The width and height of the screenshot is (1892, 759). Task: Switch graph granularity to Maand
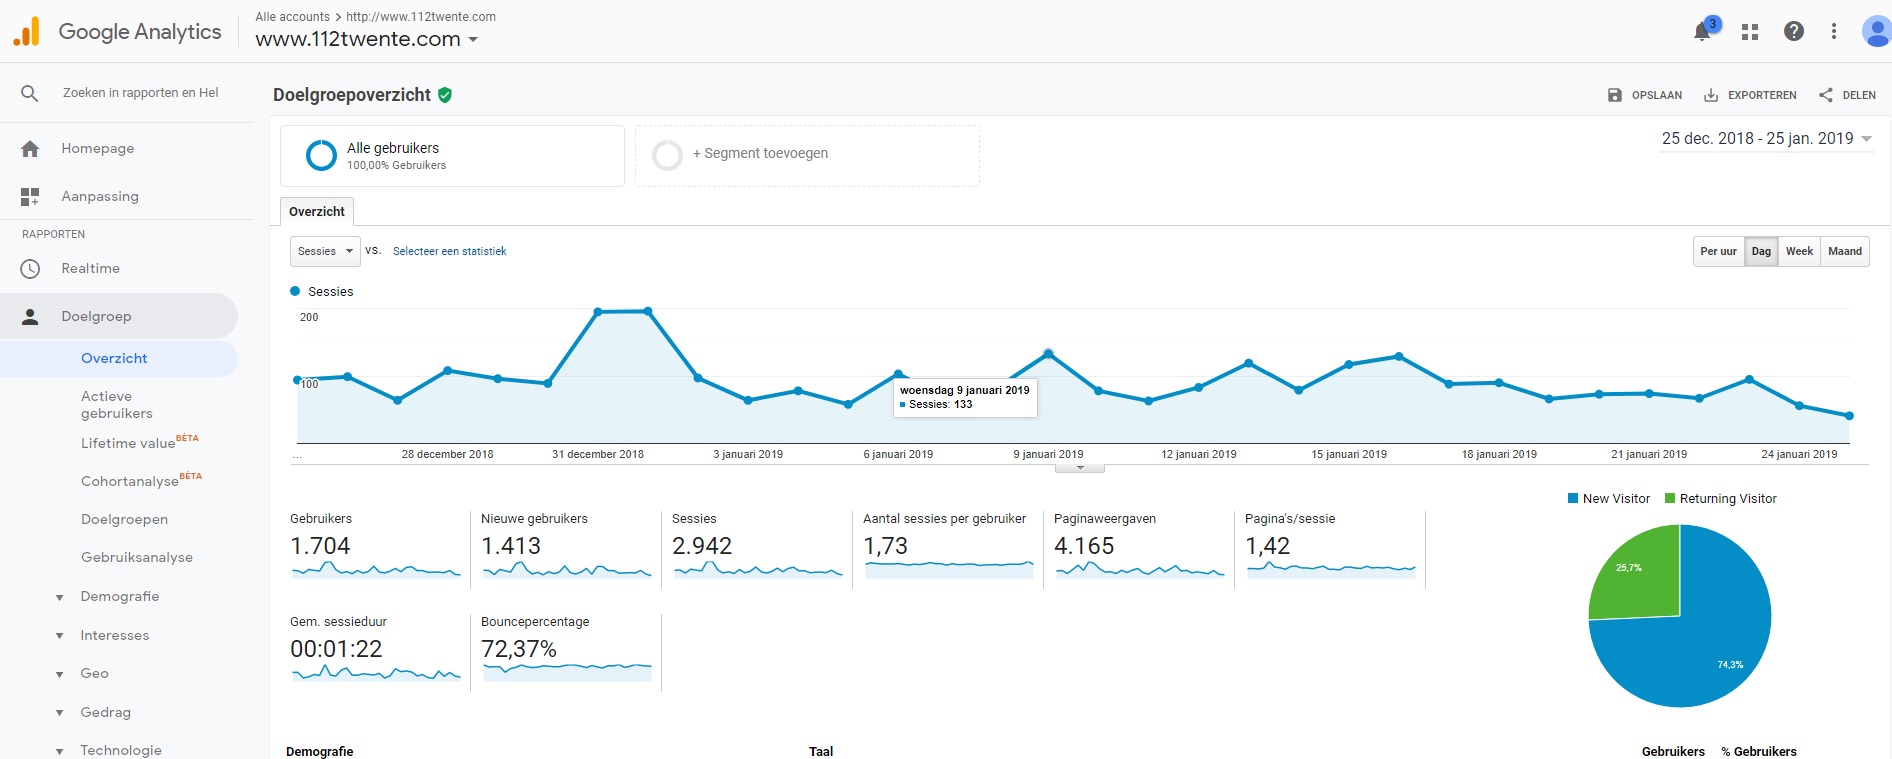(1845, 251)
